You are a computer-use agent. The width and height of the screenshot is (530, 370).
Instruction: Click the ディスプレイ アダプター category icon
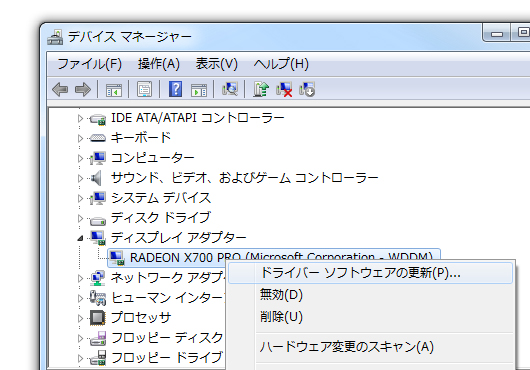click(98, 238)
